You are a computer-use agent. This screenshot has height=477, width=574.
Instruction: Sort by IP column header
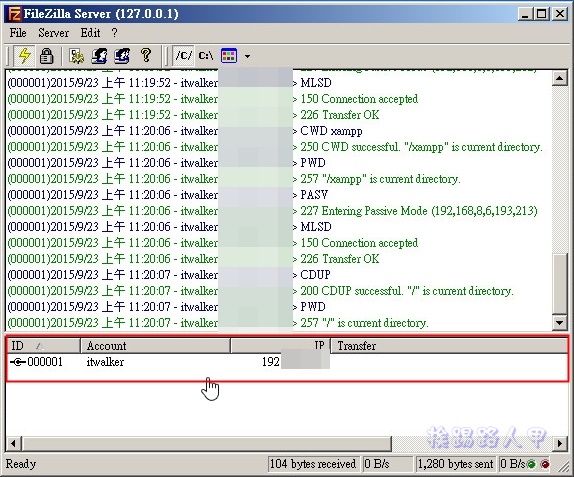[280, 346]
